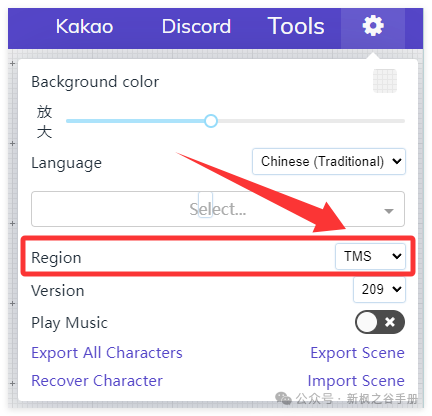This screenshot has height=416, width=432.
Task: Click the Import Scene link
Action: tap(356, 381)
